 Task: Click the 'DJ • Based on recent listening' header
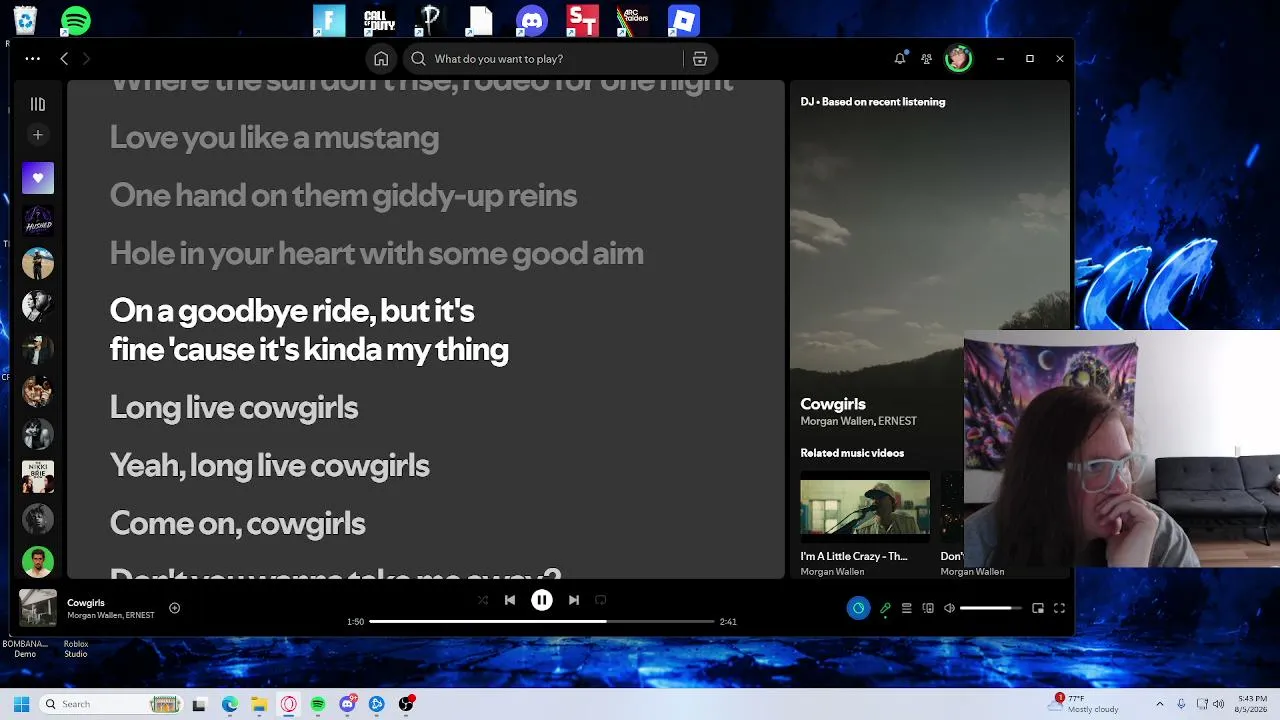[873, 102]
